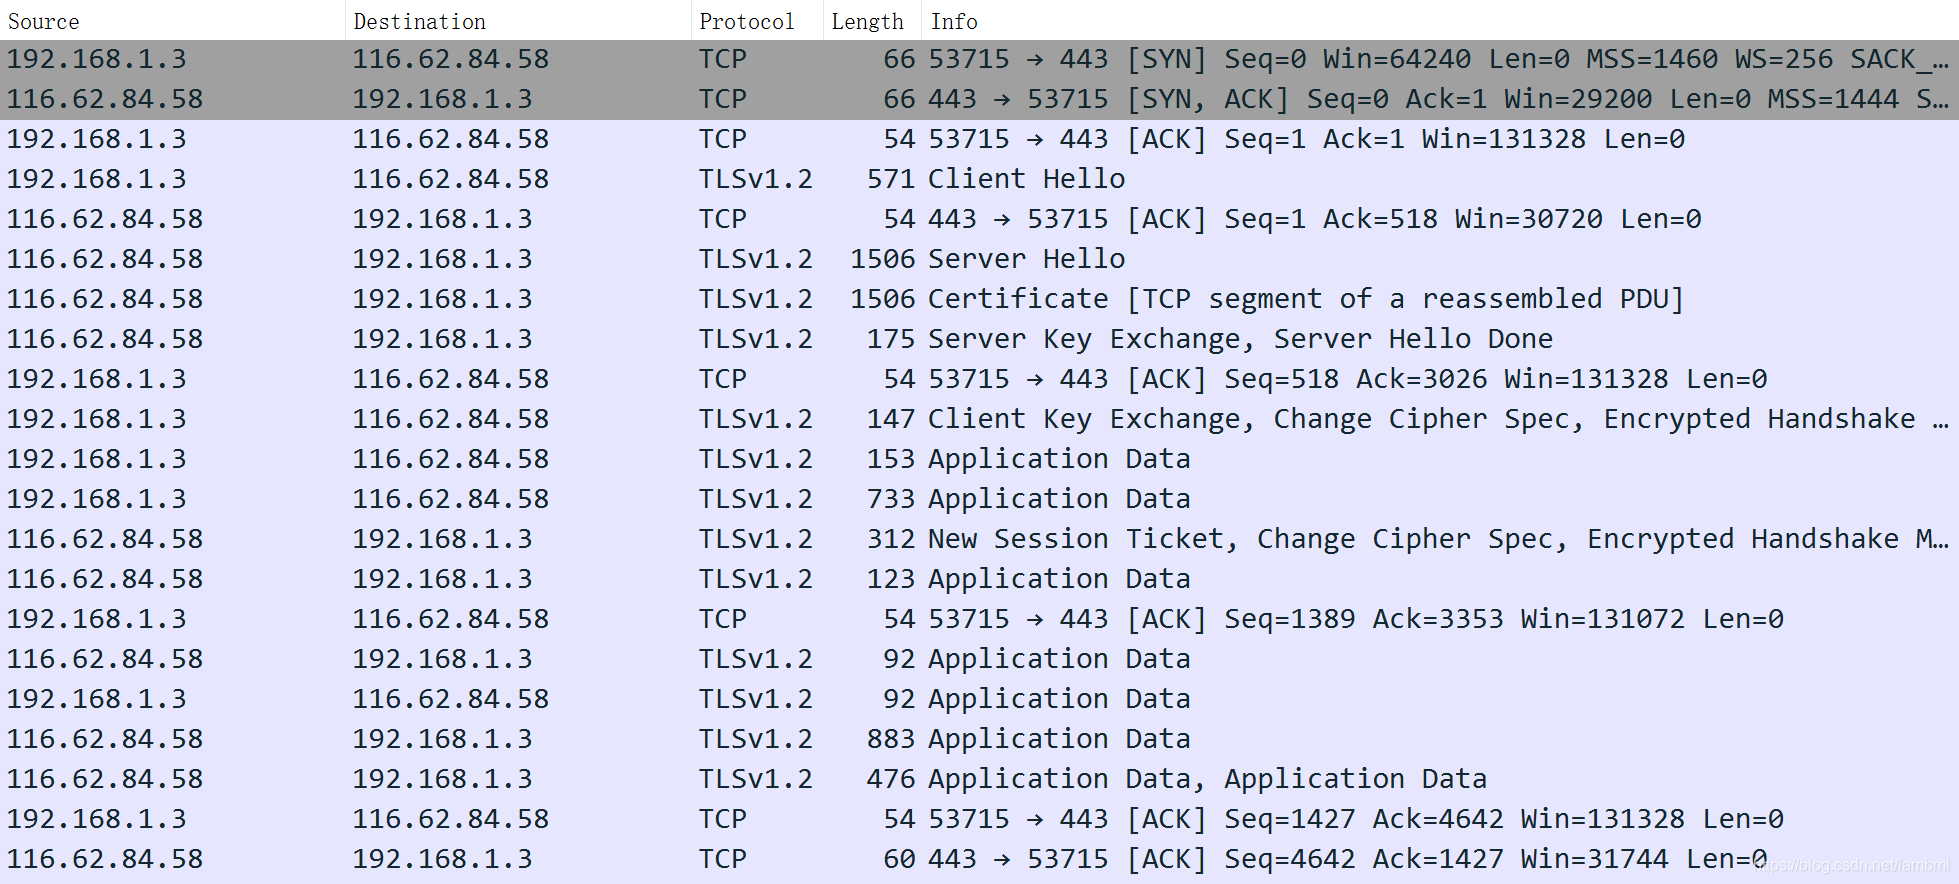Select the Server Hello packet row

pos(979,260)
